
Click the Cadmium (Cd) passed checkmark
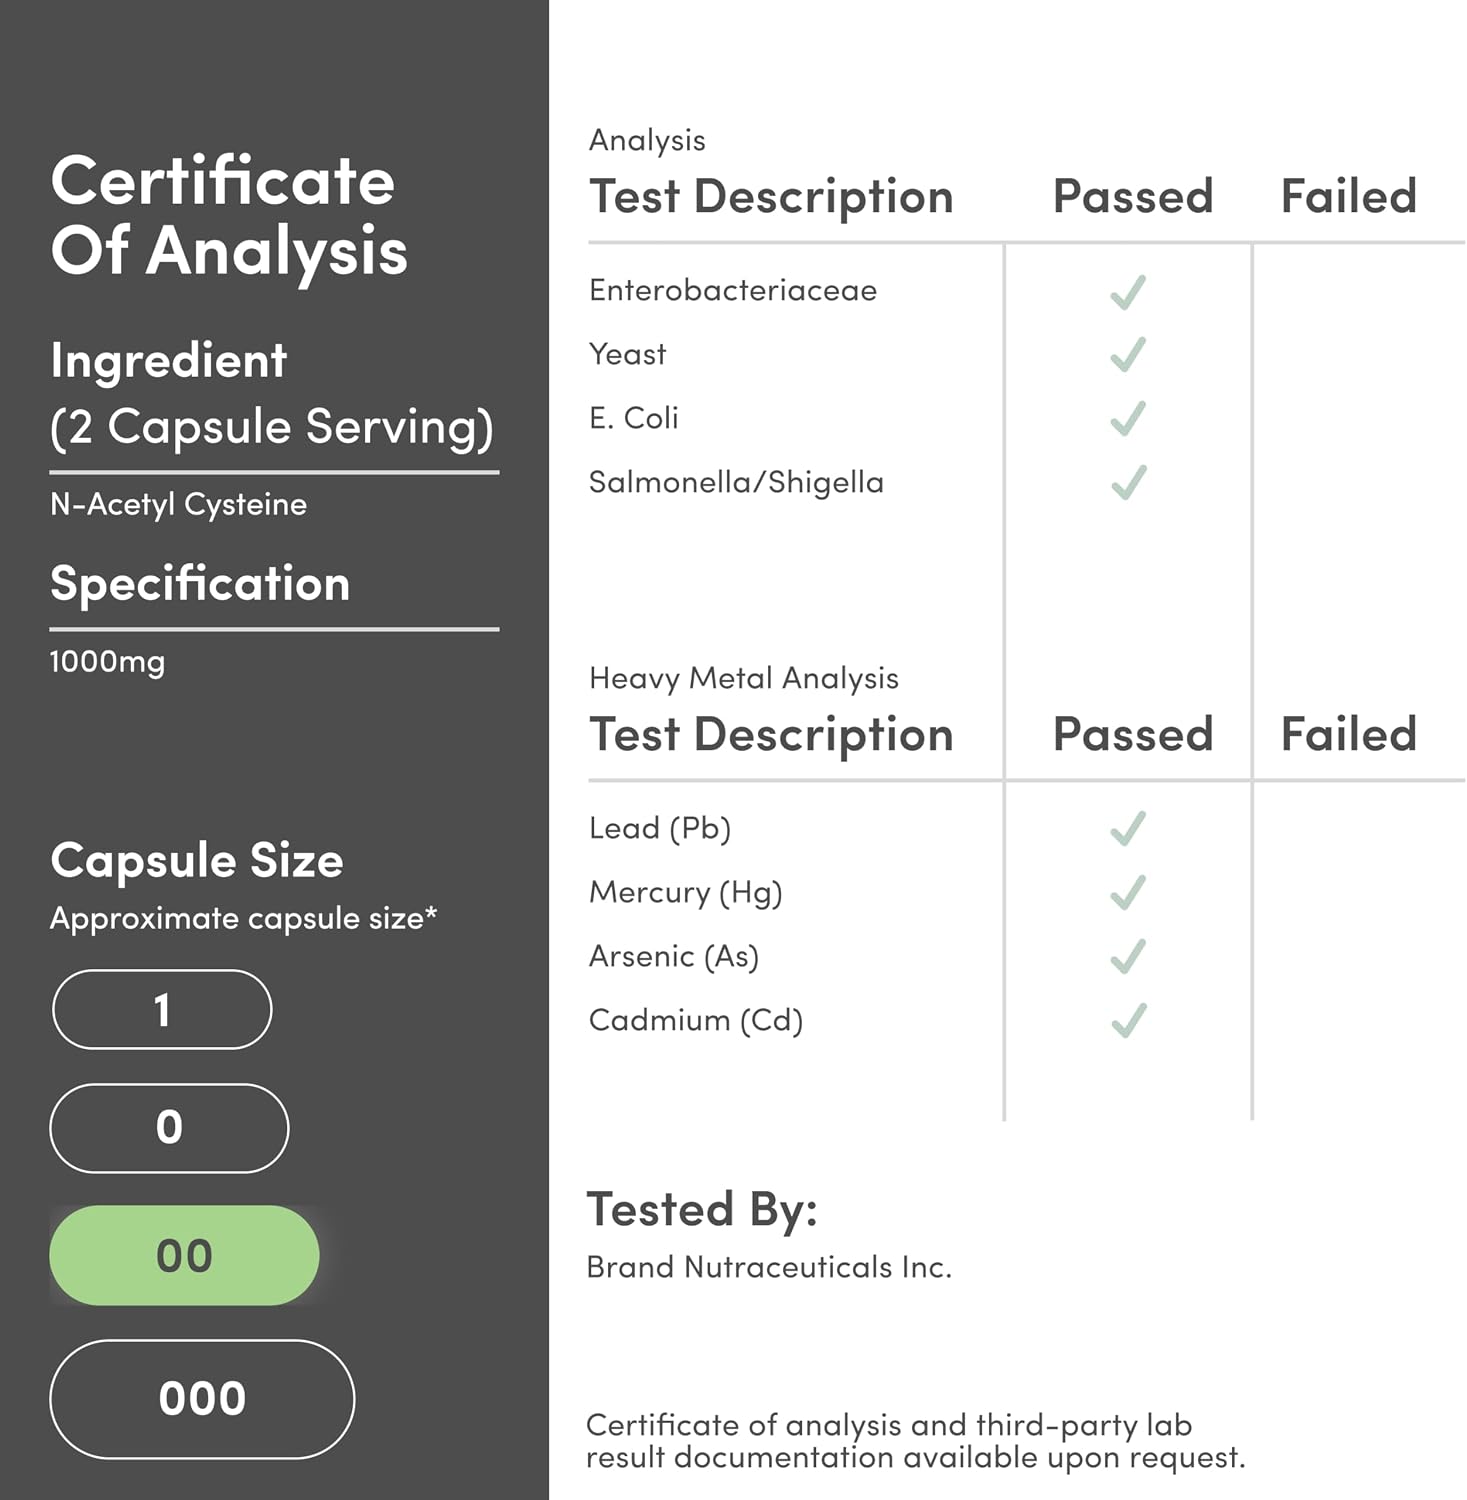tap(1128, 1021)
